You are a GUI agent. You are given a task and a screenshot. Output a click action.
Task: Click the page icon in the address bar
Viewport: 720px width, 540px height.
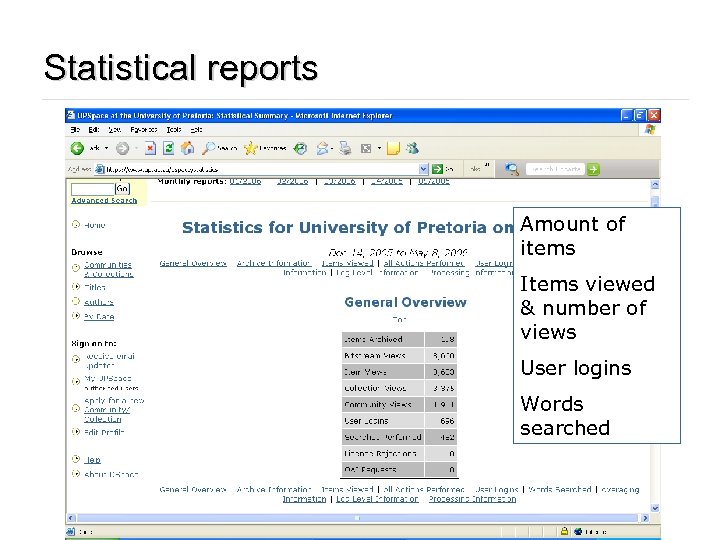(x=100, y=169)
